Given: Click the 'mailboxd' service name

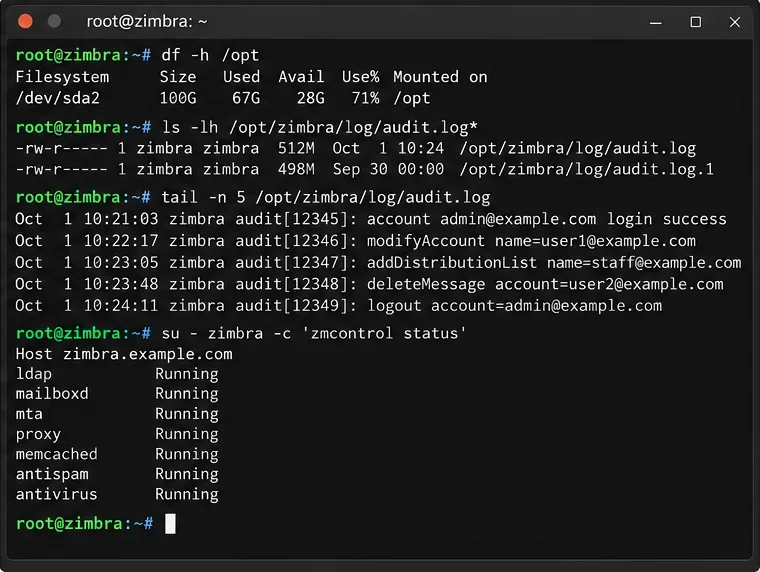Looking at the screenshot, I should coord(52,394).
